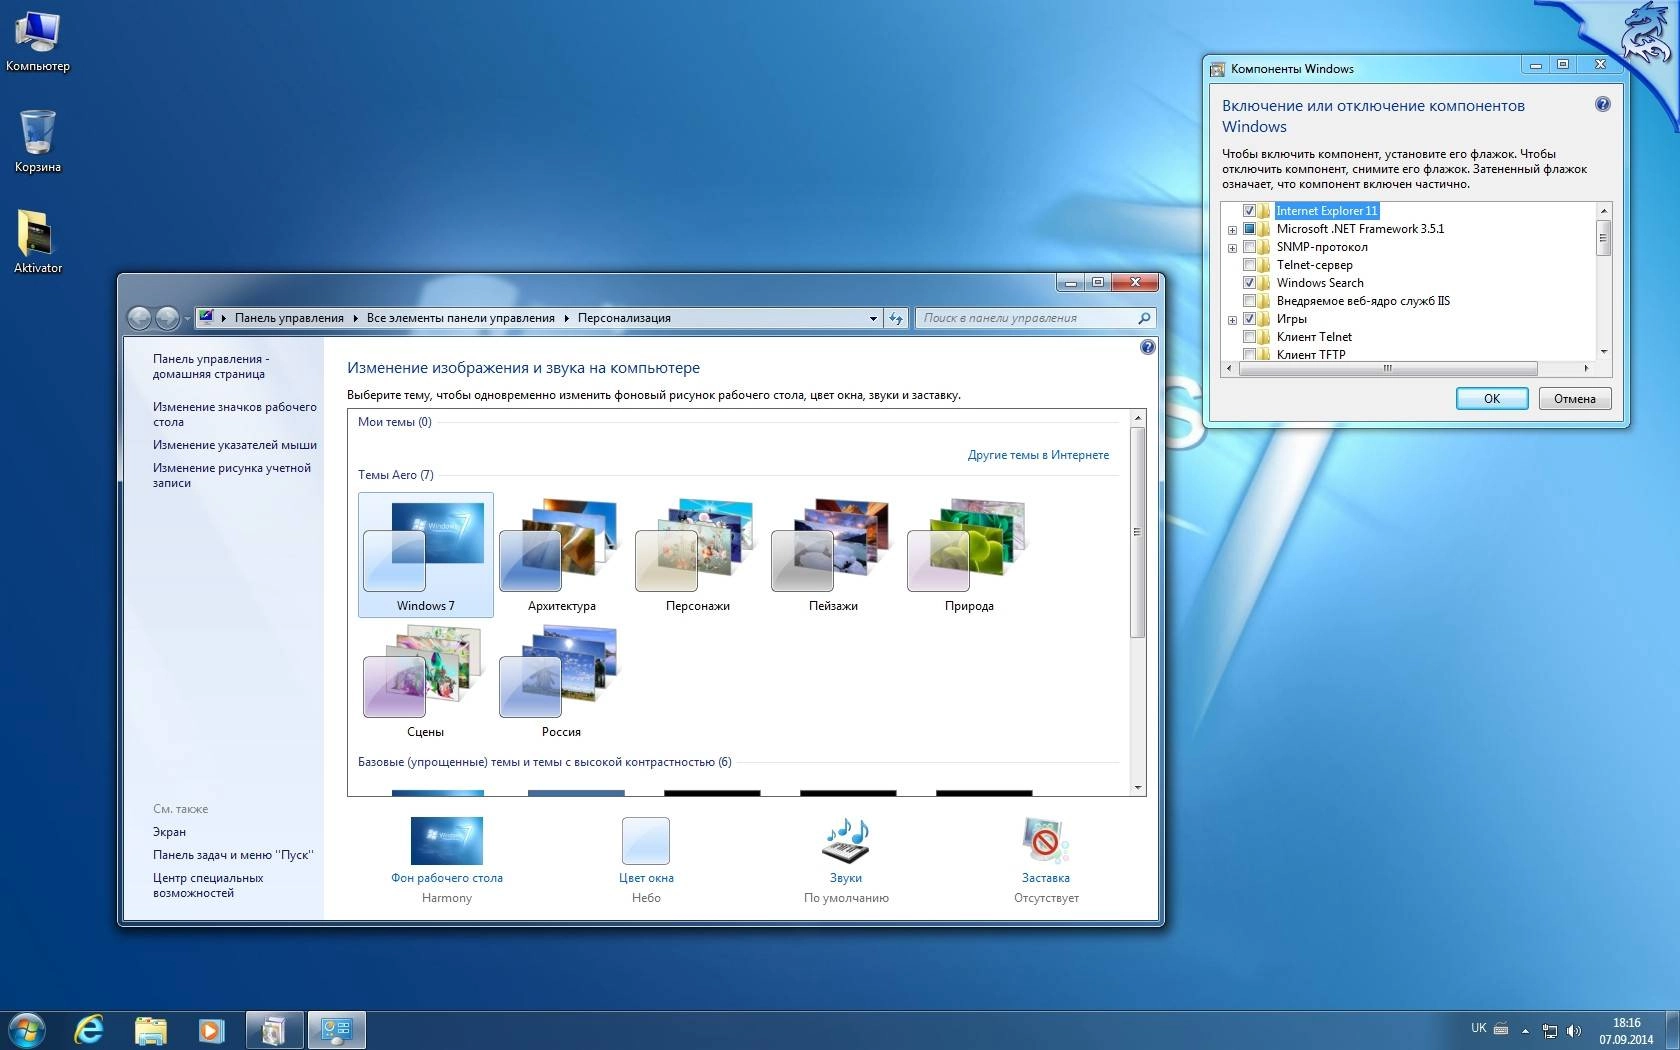Click Персонализация breadcrumb segment
1680x1050 pixels.
(x=624, y=318)
